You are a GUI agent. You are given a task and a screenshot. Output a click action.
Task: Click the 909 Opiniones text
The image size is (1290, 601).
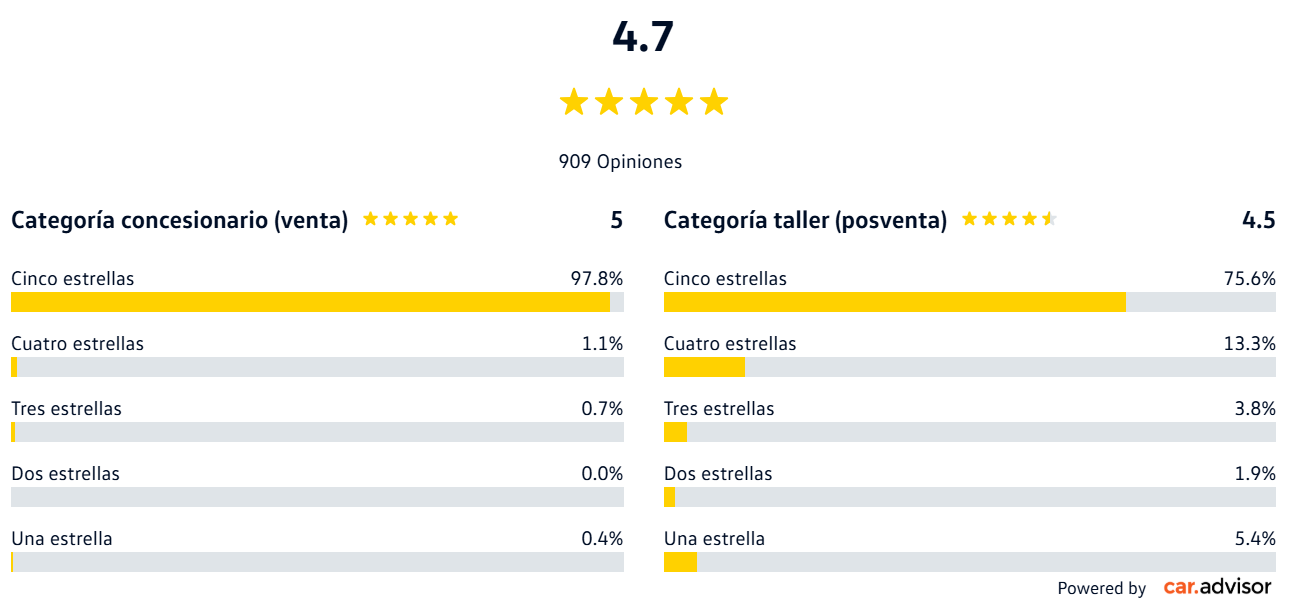point(620,161)
